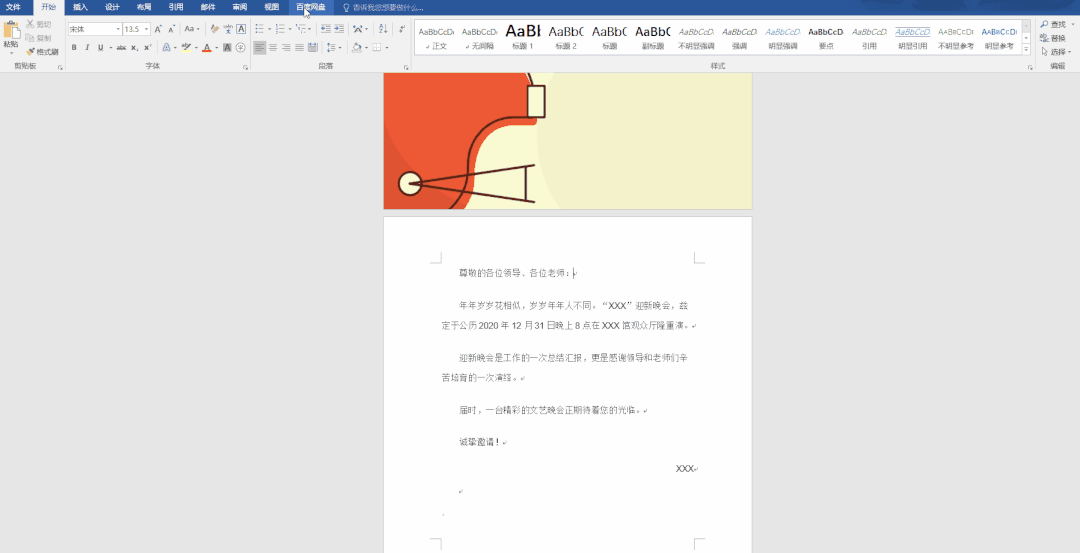This screenshot has height=553, width=1080.
Task: Click the Sort (A-Z) icon
Action: coord(383,29)
